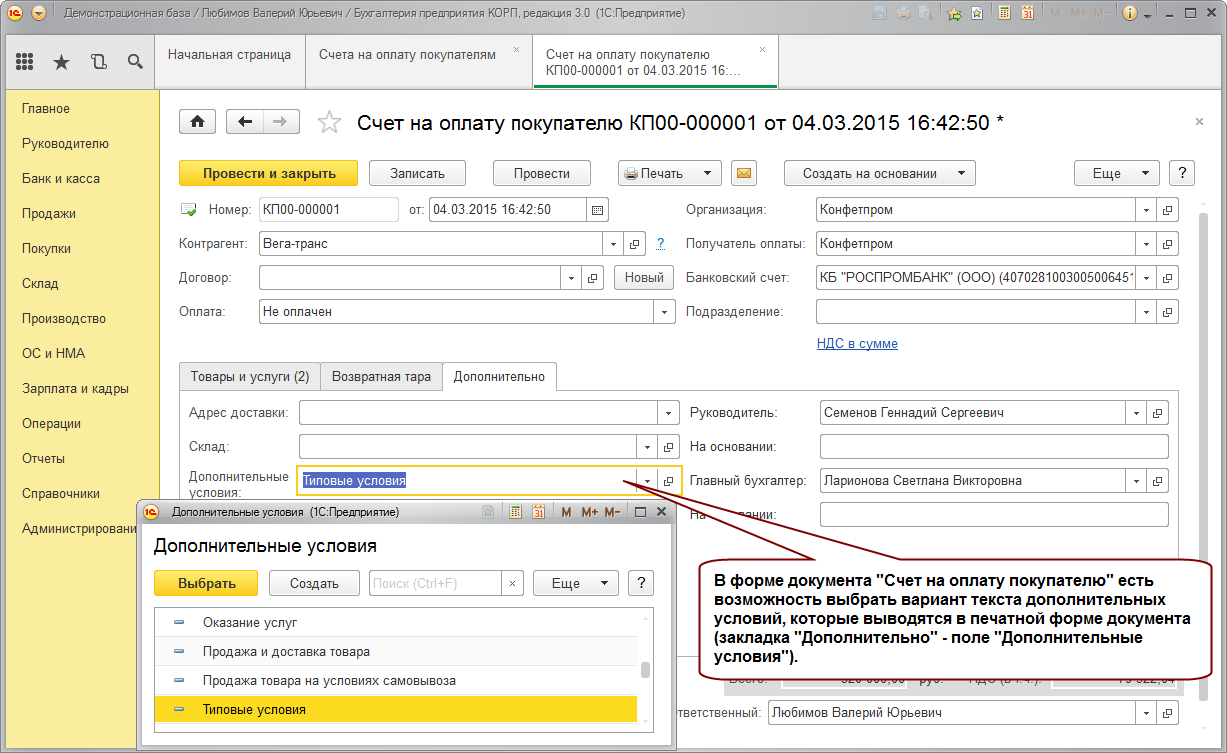Add document to favorites star near title
1227x753 pixels.
329,122
